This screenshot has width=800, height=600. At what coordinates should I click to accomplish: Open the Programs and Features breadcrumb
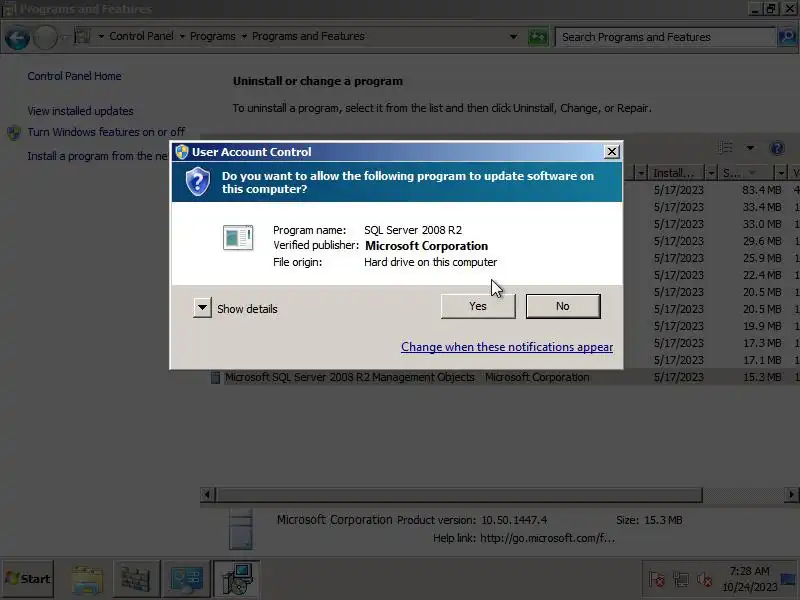click(x=308, y=36)
